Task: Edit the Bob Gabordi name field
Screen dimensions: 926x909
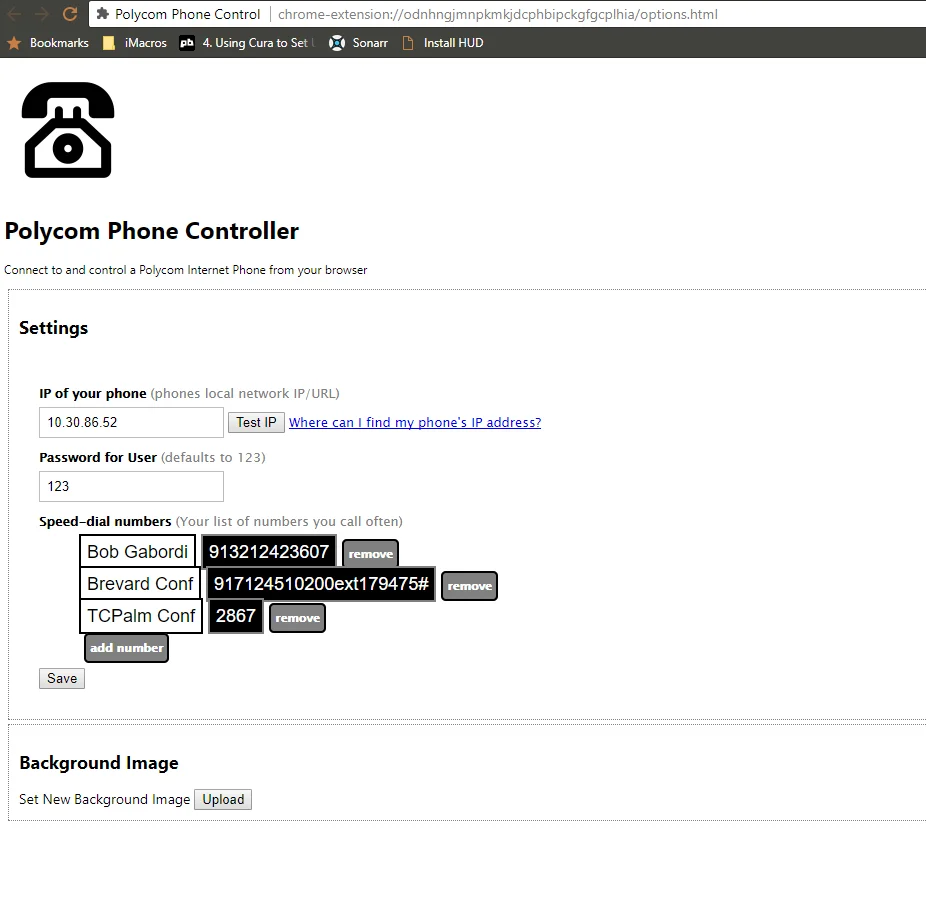Action: pos(138,551)
